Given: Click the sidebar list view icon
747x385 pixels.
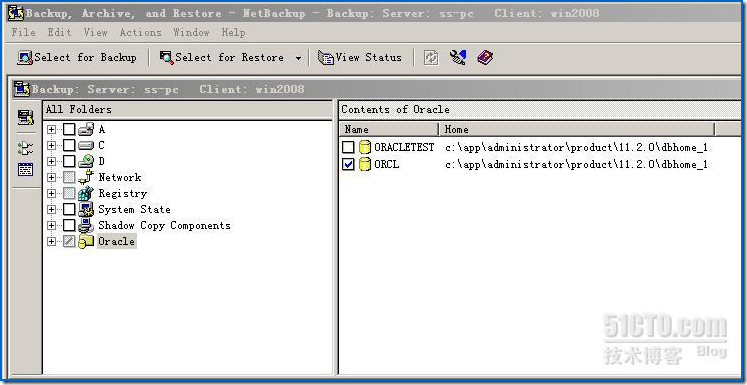Looking at the screenshot, I should [x=25, y=169].
